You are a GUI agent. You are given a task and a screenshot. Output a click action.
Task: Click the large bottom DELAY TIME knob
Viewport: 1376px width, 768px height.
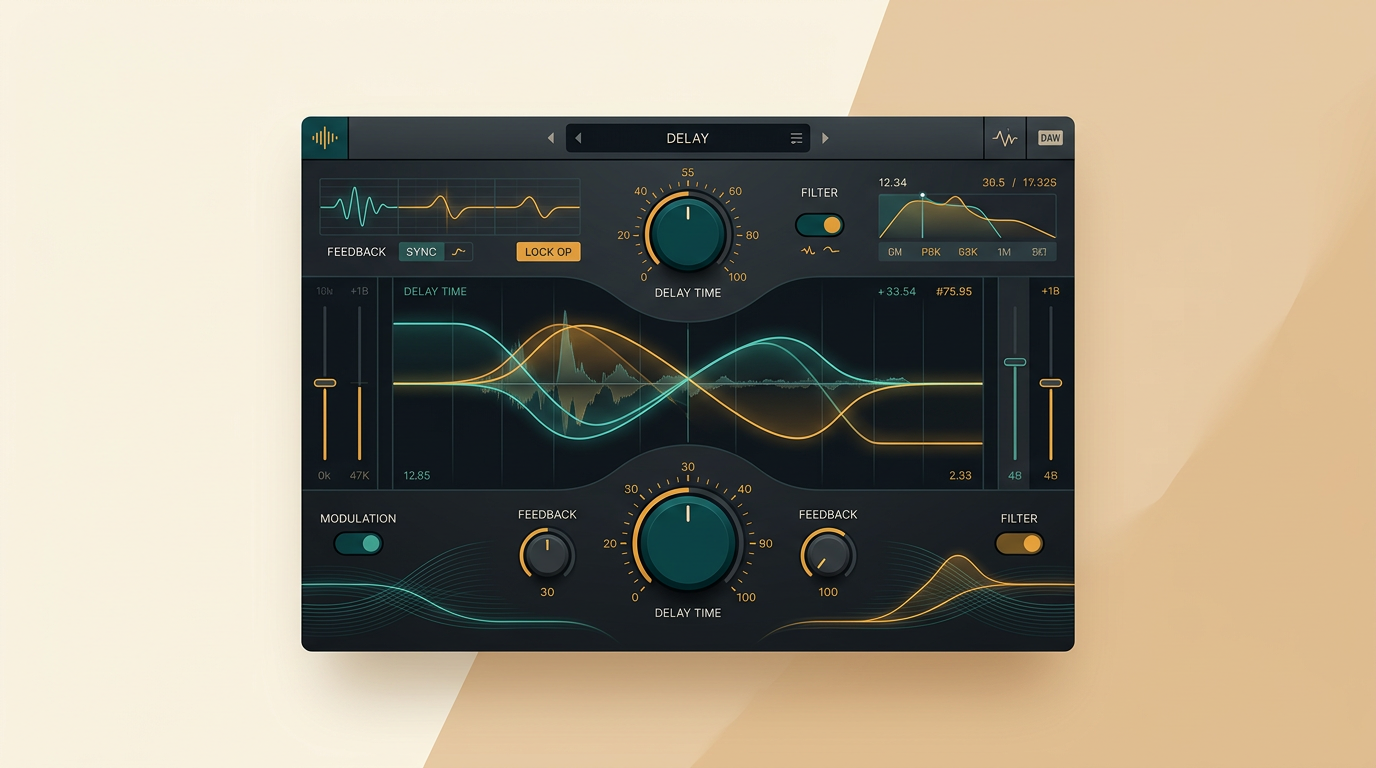688,541
